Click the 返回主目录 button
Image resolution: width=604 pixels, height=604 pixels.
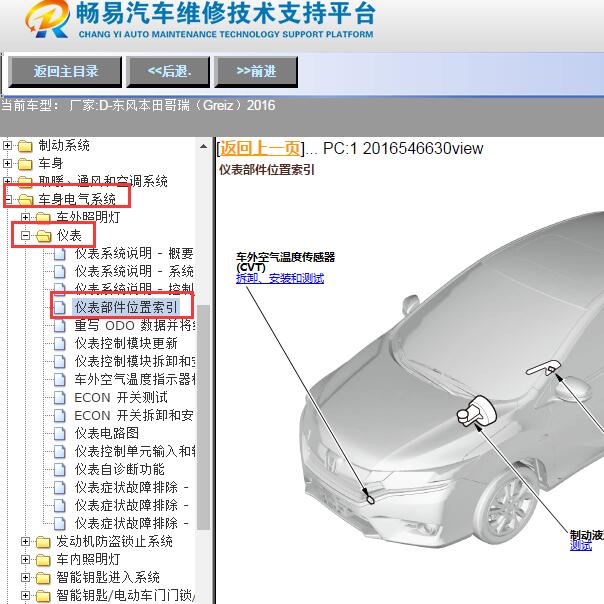pos(65,72)
